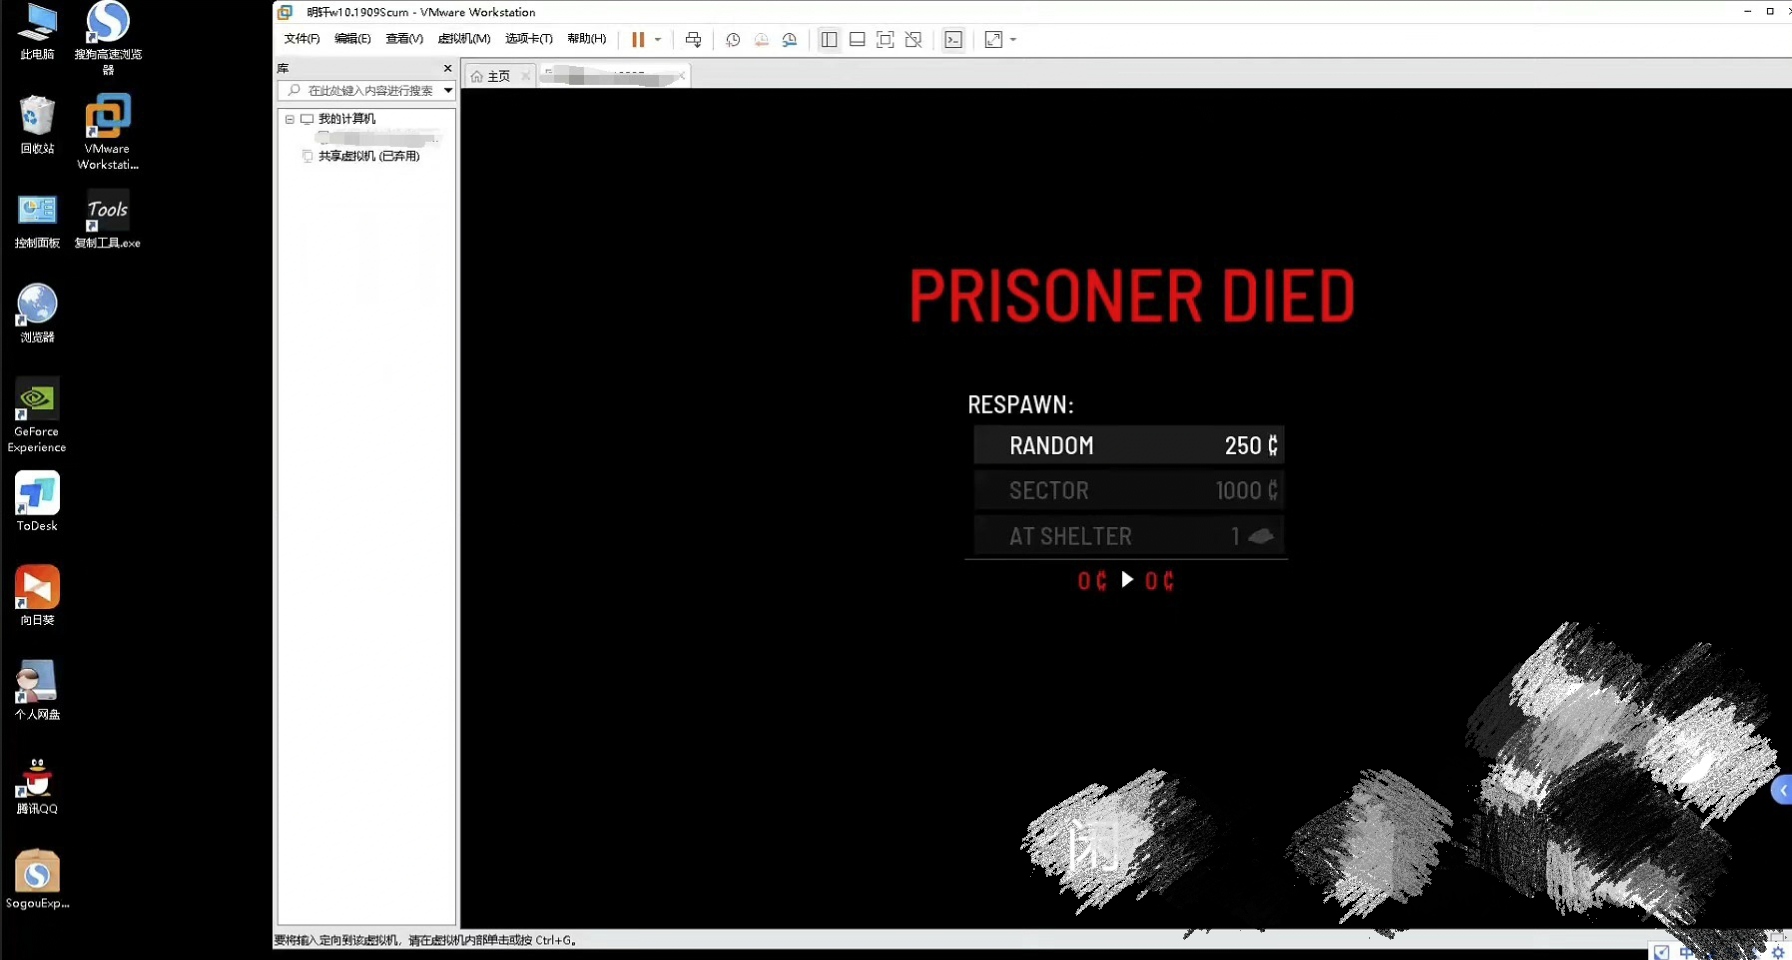Screen dimensions: 1792x960
Task: Click the revert to snapshot icon
Action: [761, 40]
